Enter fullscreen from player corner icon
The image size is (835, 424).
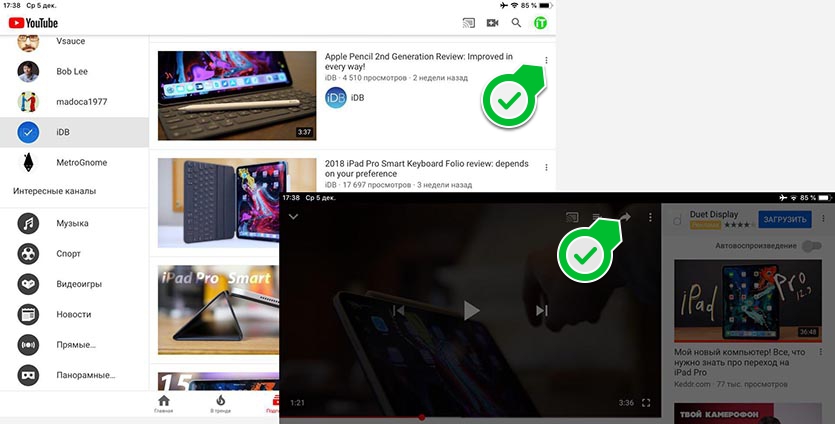(x=646, y=403)
